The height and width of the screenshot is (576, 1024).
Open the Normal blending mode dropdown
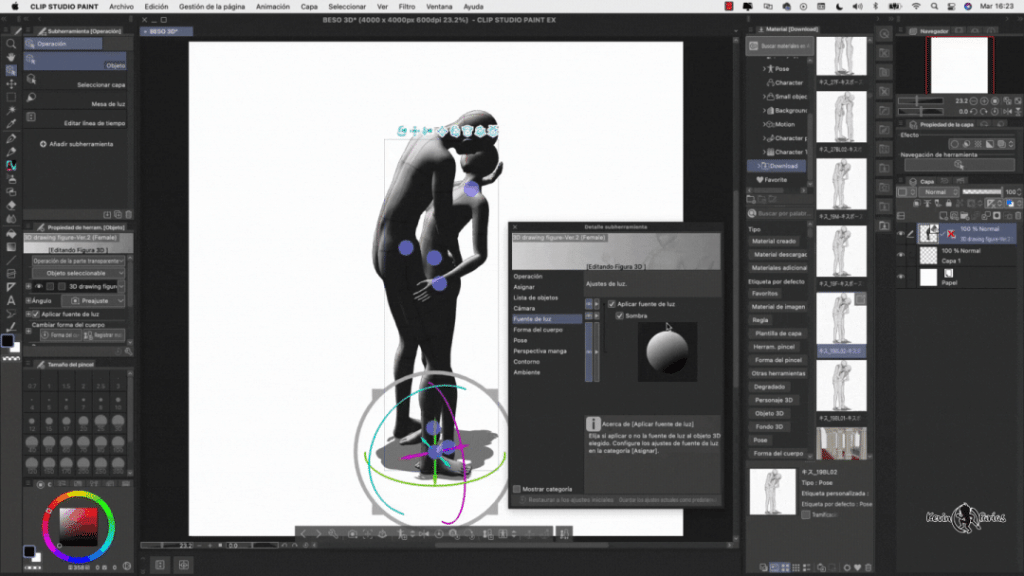pos(938,192)
